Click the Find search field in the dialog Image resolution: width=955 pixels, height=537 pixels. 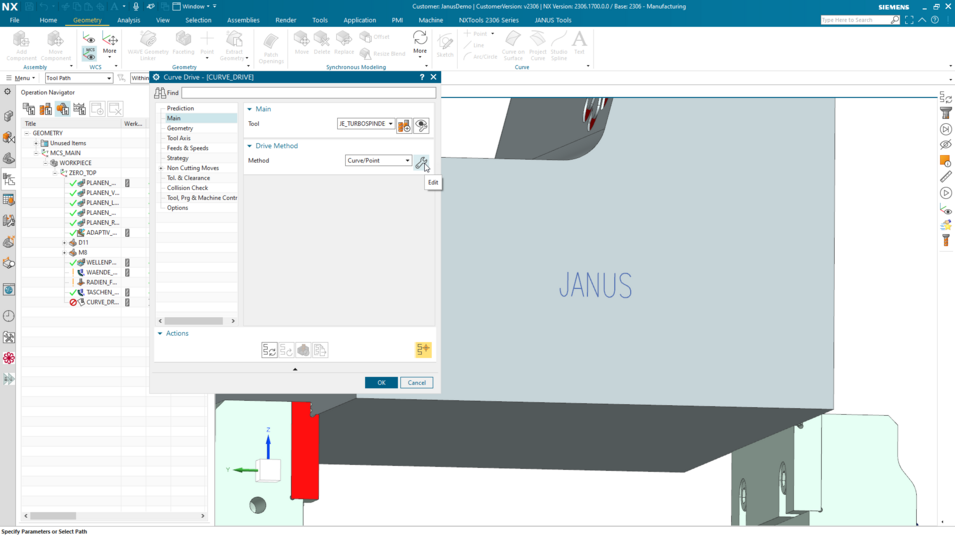[x=308, y=93]
